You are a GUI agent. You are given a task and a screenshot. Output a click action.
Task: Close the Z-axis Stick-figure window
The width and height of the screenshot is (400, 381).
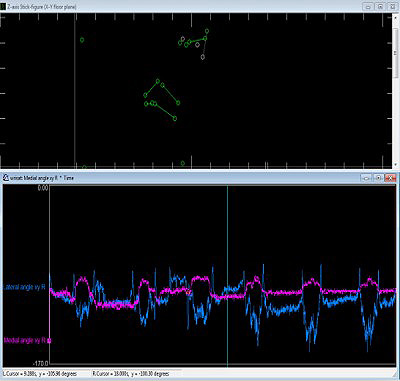393,6
